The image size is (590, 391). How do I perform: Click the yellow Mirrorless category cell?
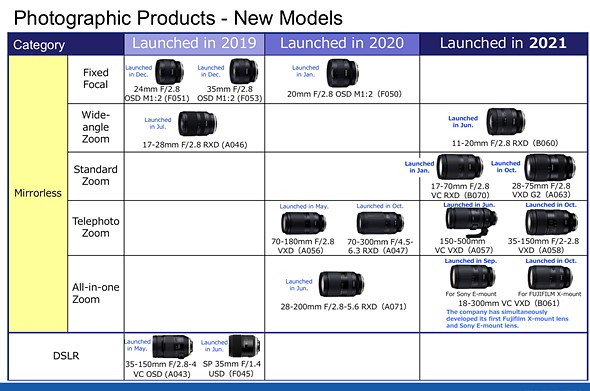[38, 194]
